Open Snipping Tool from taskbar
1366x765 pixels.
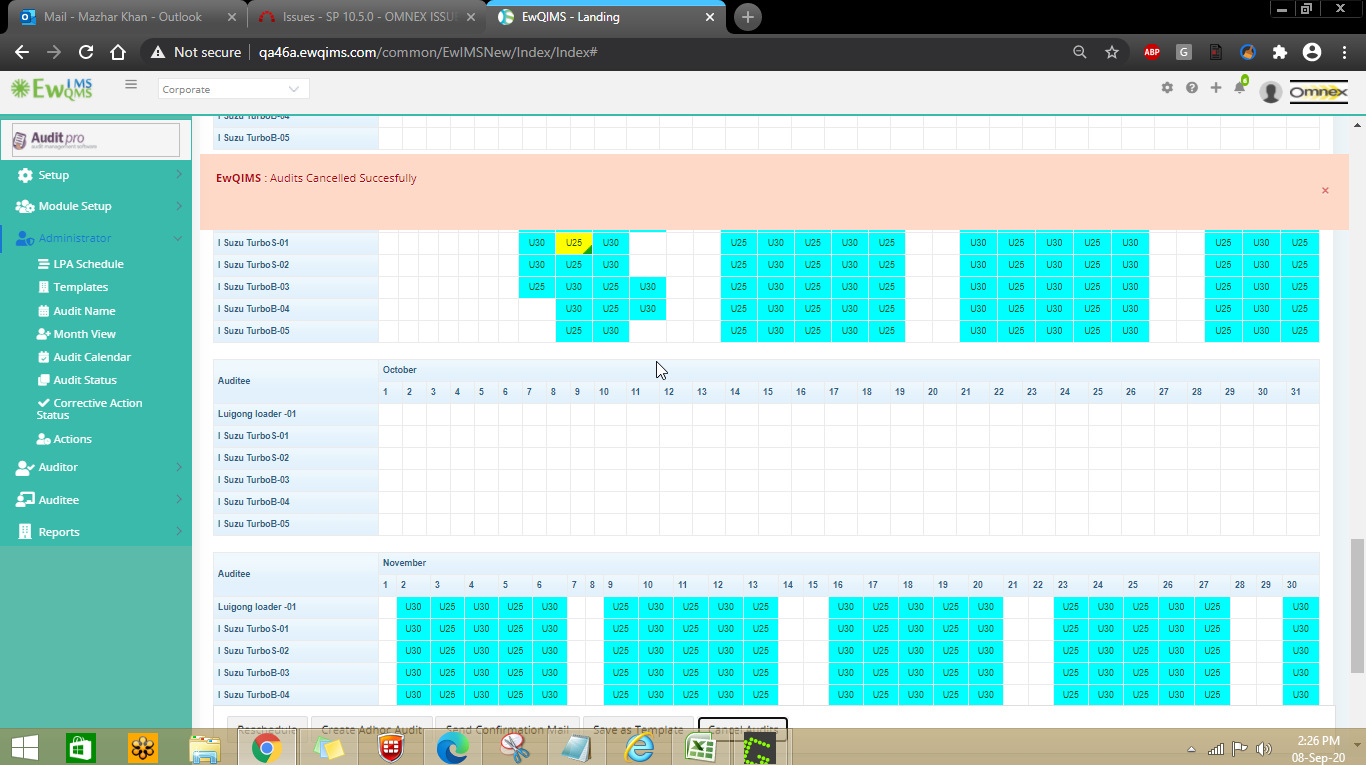514,748
